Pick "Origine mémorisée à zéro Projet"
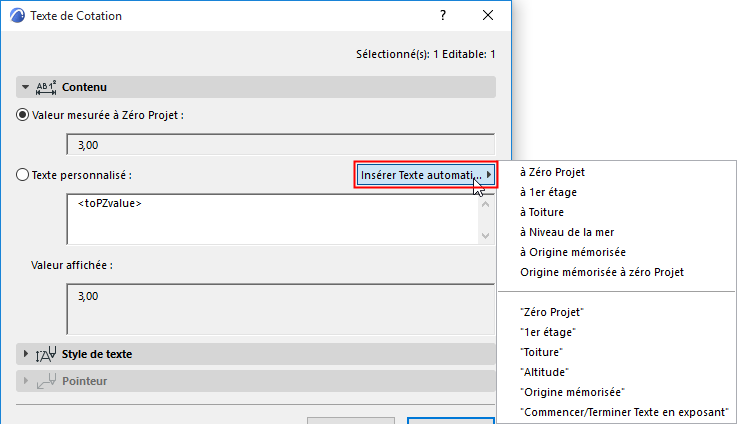The height and width of the screenshot is (424, 737). point(602,272)
